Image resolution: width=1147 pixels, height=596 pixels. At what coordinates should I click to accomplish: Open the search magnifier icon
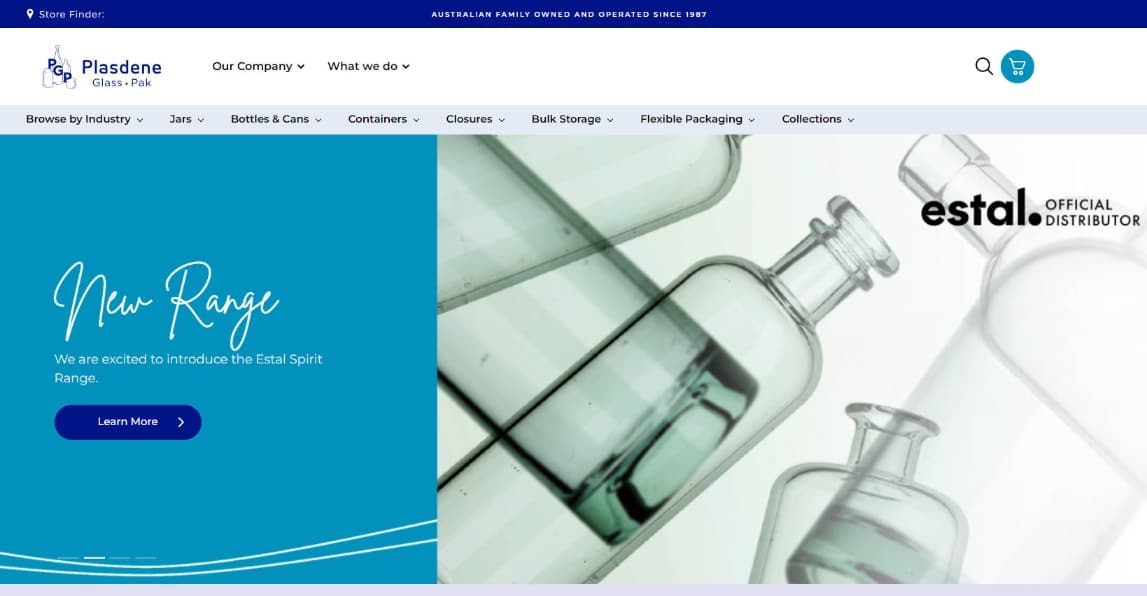(x=984, y=66)
